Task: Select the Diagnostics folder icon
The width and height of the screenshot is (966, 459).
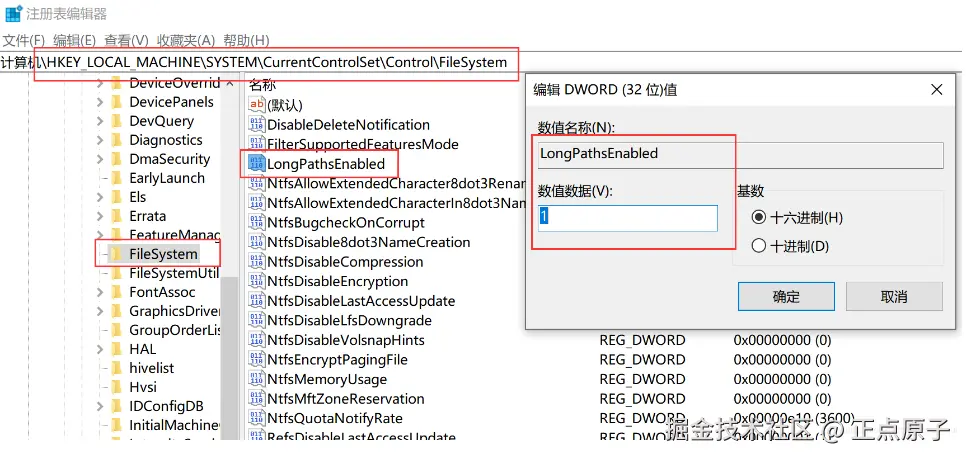Action: [x=116, y=140]
